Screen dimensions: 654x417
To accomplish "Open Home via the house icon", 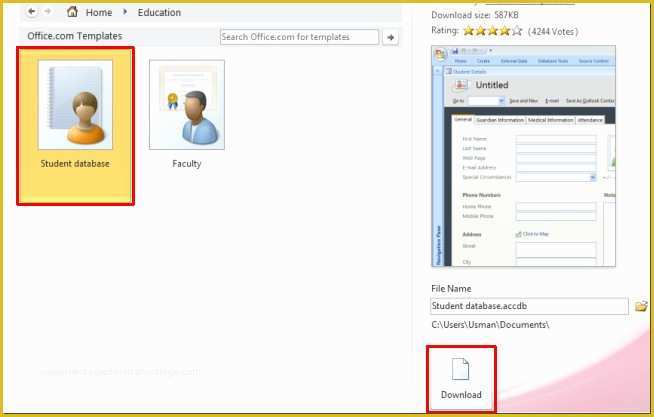I will [72, 12].
